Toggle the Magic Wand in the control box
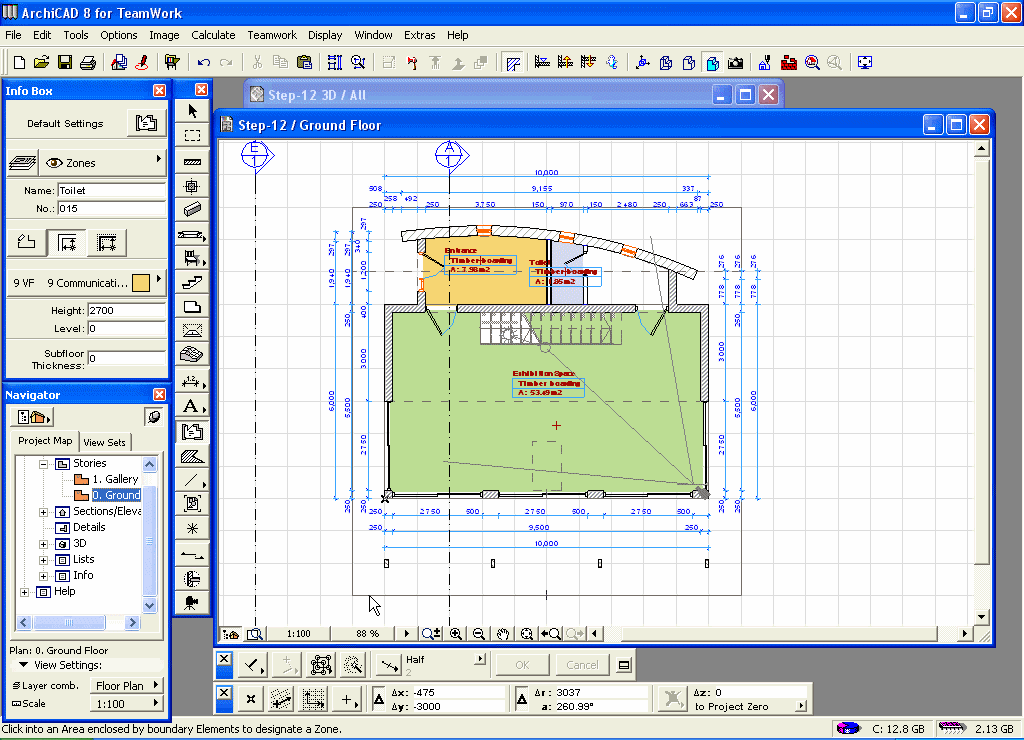Image resolution: width=1024 pixels, height=740 pixels. (352, 664)
